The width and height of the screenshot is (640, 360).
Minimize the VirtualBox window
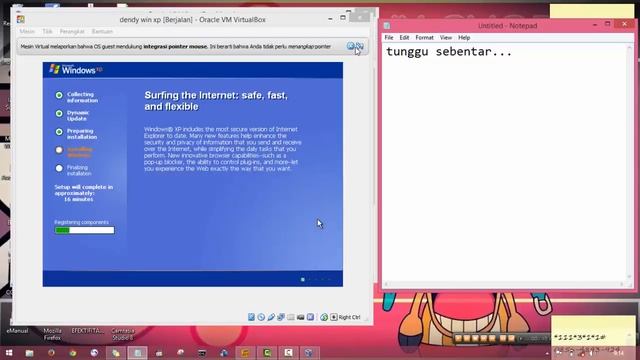tap(330, 18)
